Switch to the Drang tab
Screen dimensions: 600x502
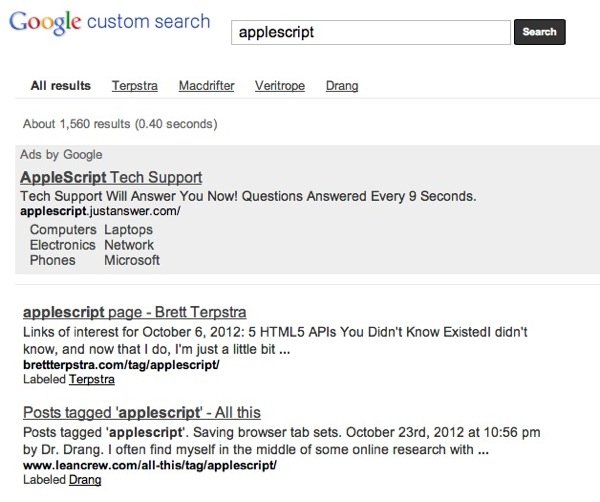342,86
